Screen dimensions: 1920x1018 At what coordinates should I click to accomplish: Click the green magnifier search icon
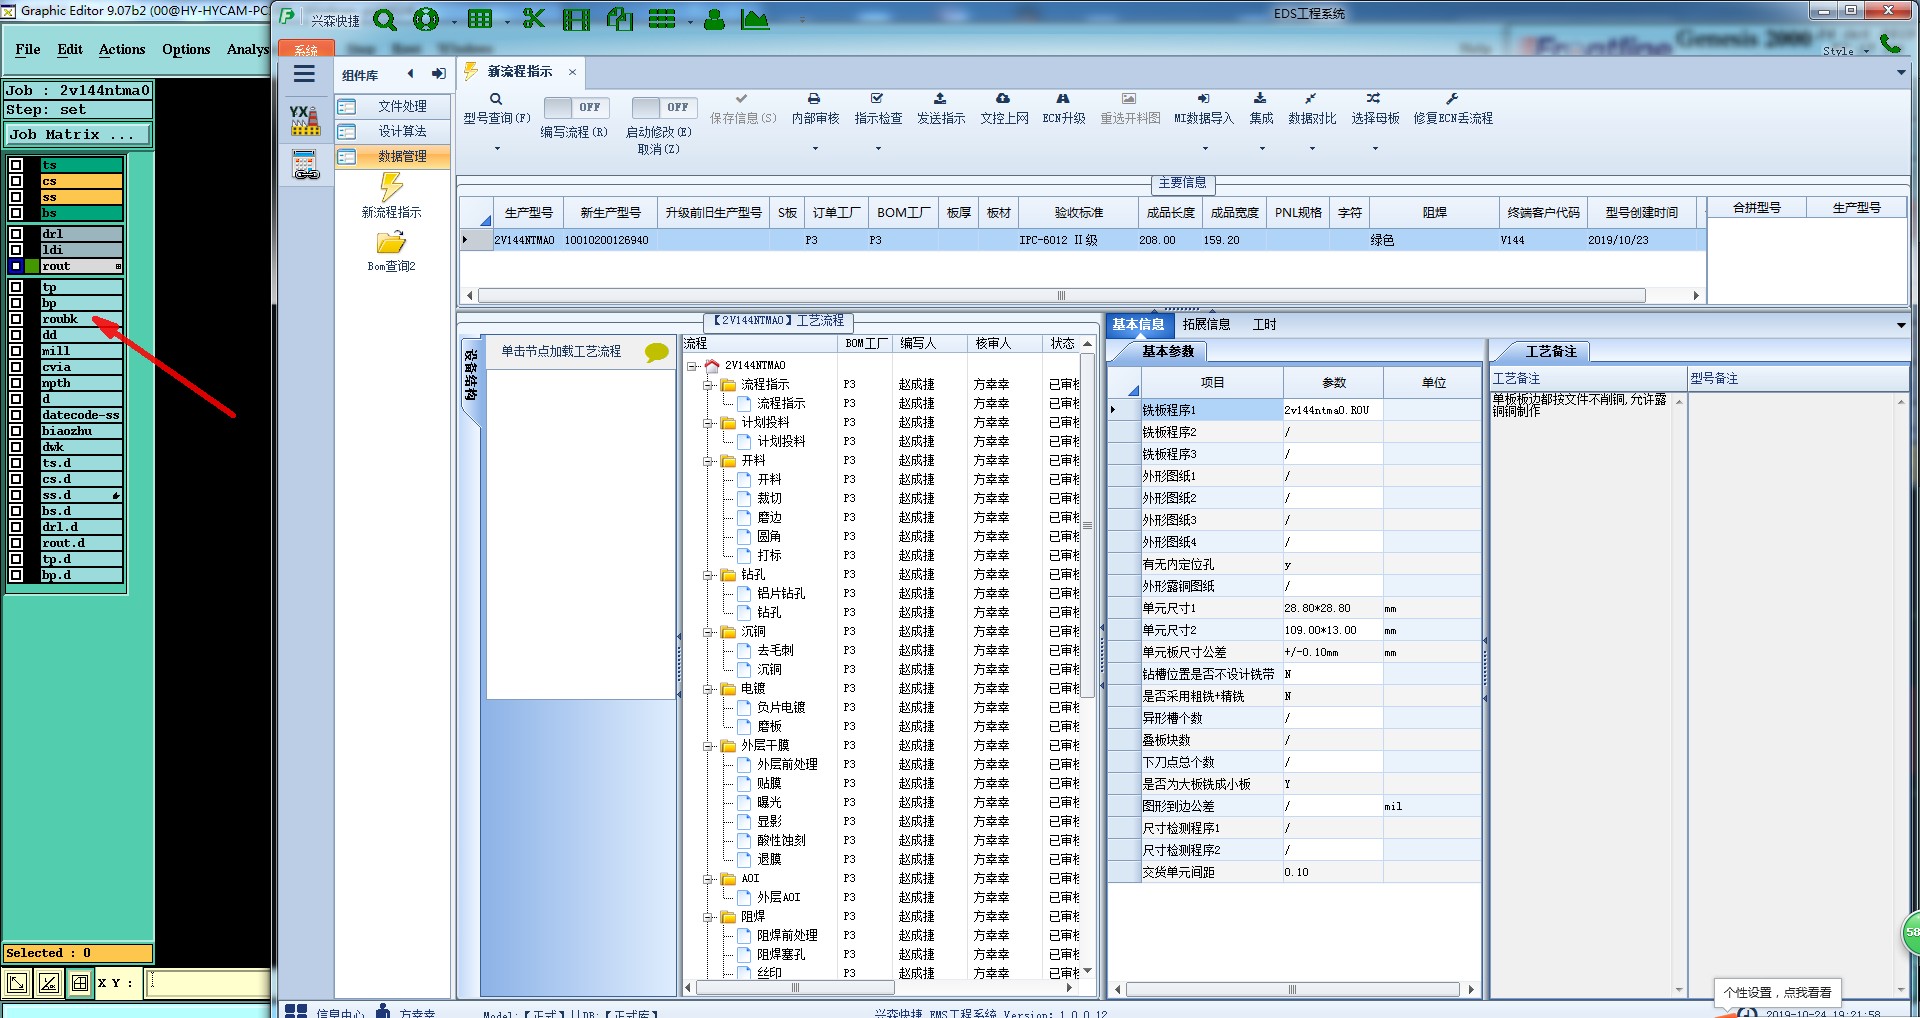pos(385,19)
